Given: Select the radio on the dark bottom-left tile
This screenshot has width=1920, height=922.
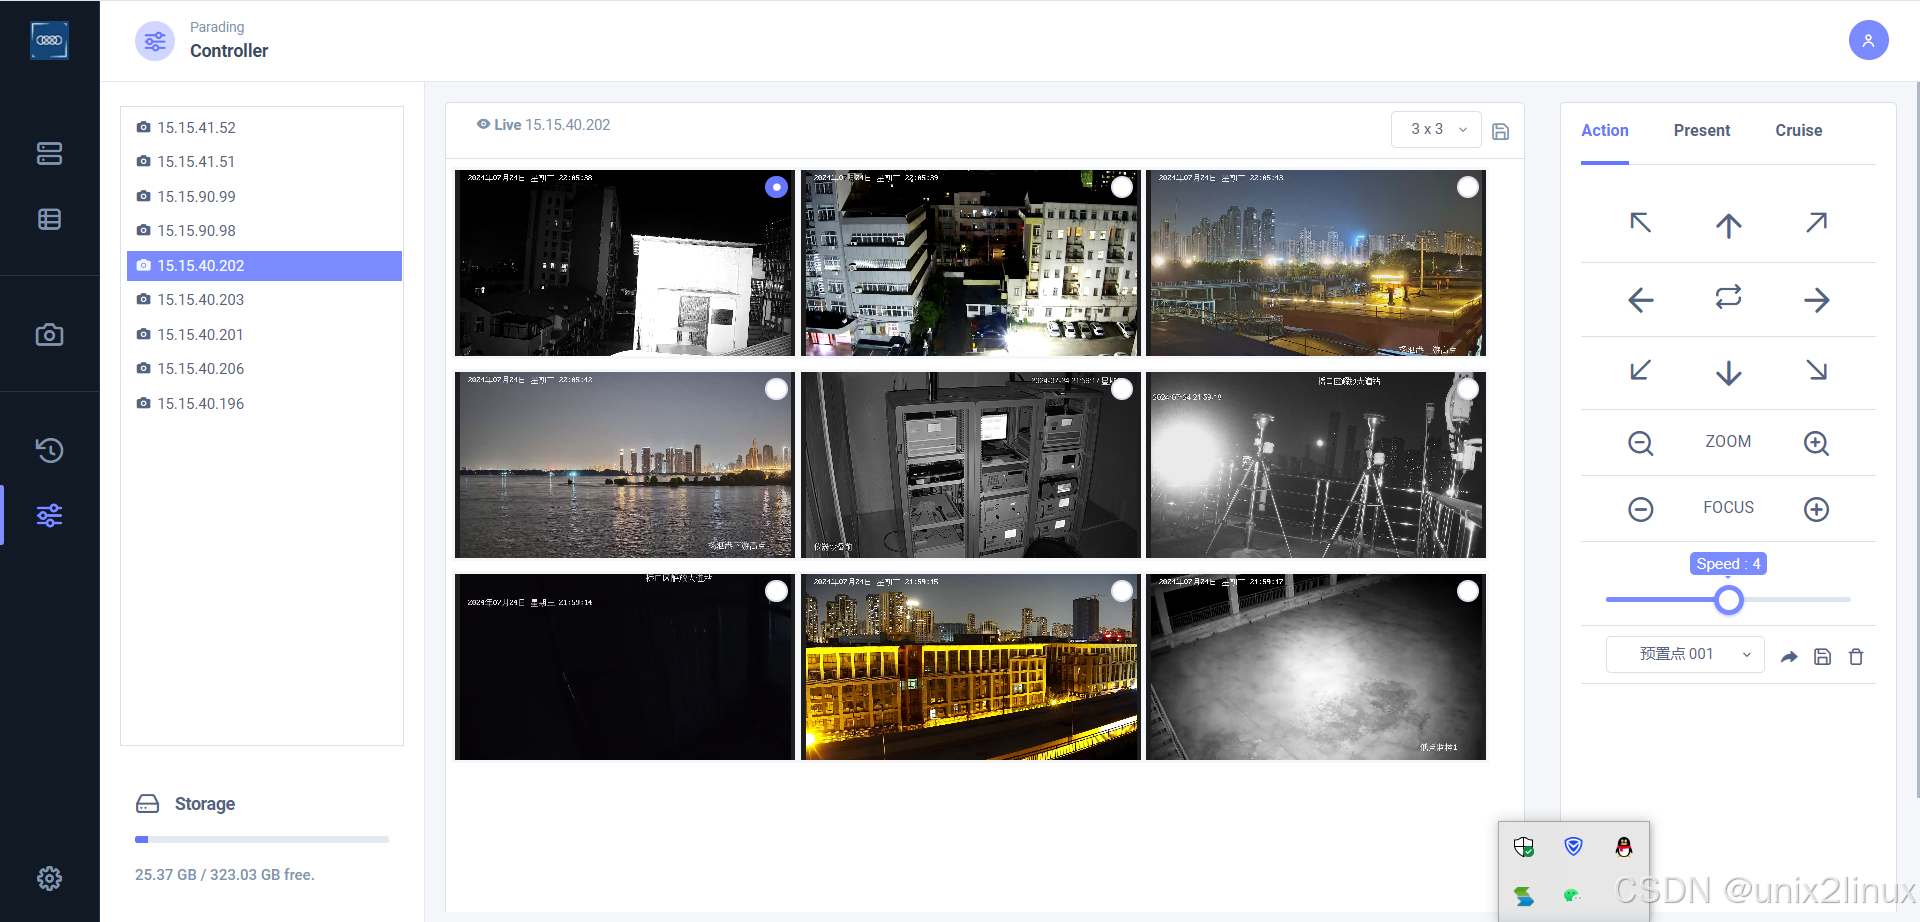Looking at the screenshot, I should coord(776,591).
